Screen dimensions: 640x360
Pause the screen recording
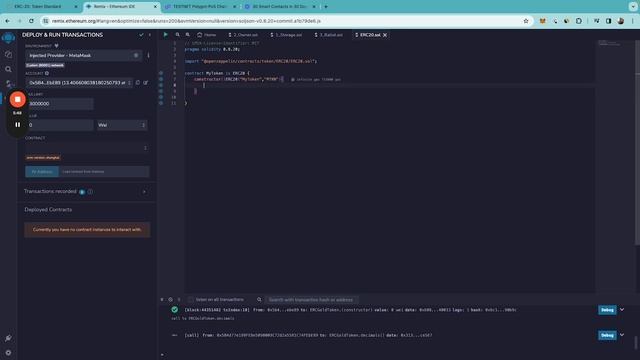18,124
